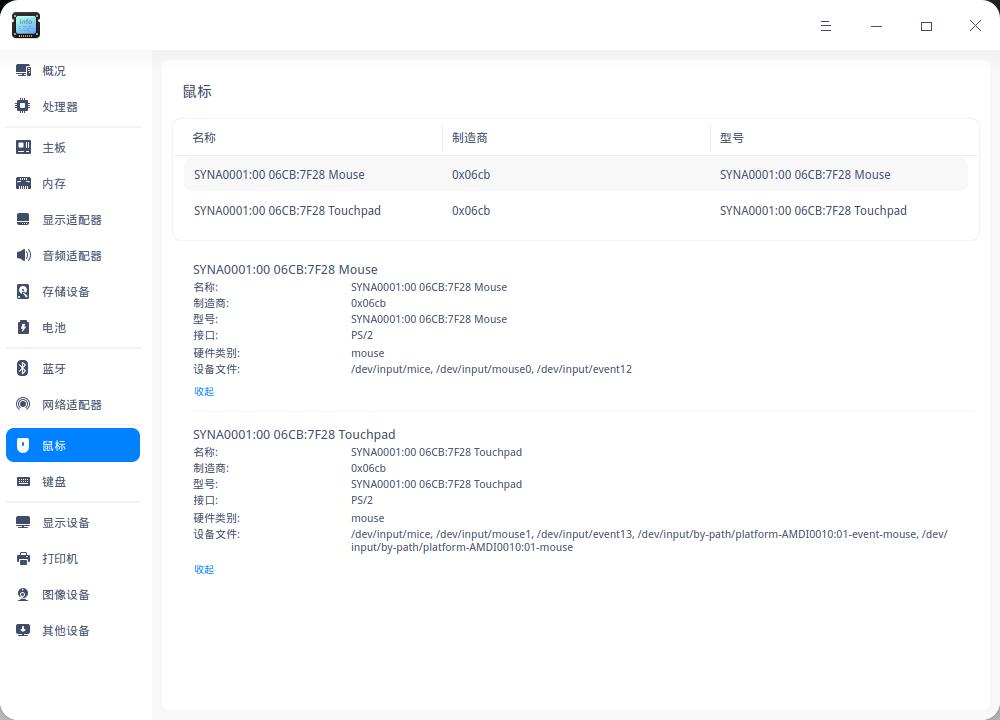
Task: Open the main menu hamburger button
Action: (x=826, y=26)
